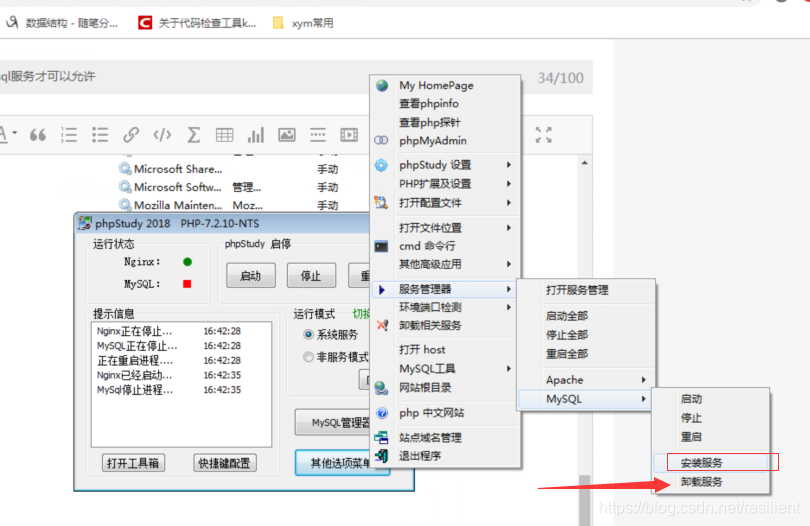
Task: Click the globe icon beside My HomePage
Action: [x=382, y=85]
